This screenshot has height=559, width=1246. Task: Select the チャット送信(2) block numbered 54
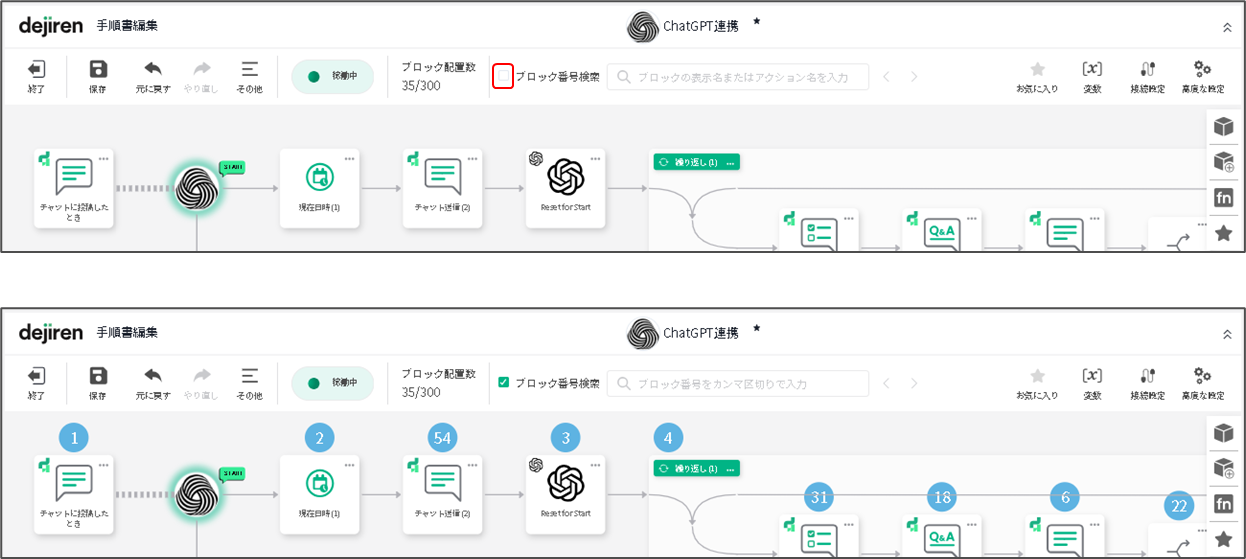click(442, 494)
